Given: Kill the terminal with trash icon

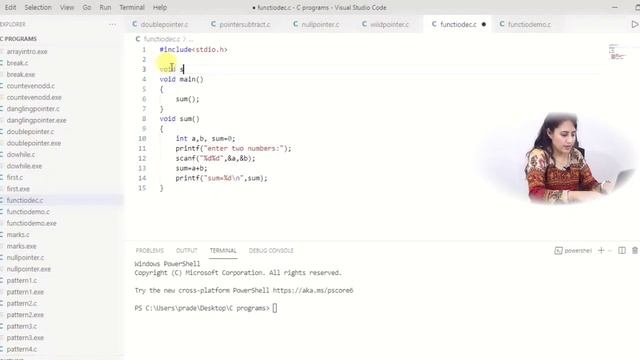Looking at the screenshot, I should (x=635, y=251).
